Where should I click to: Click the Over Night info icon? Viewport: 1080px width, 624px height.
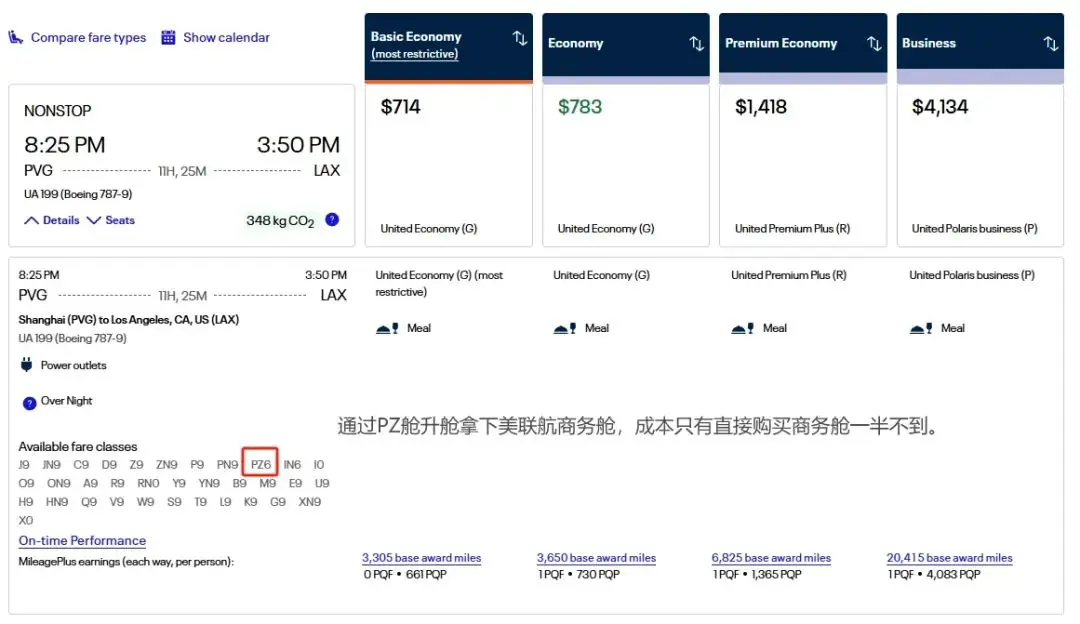(x=28, y=402)
